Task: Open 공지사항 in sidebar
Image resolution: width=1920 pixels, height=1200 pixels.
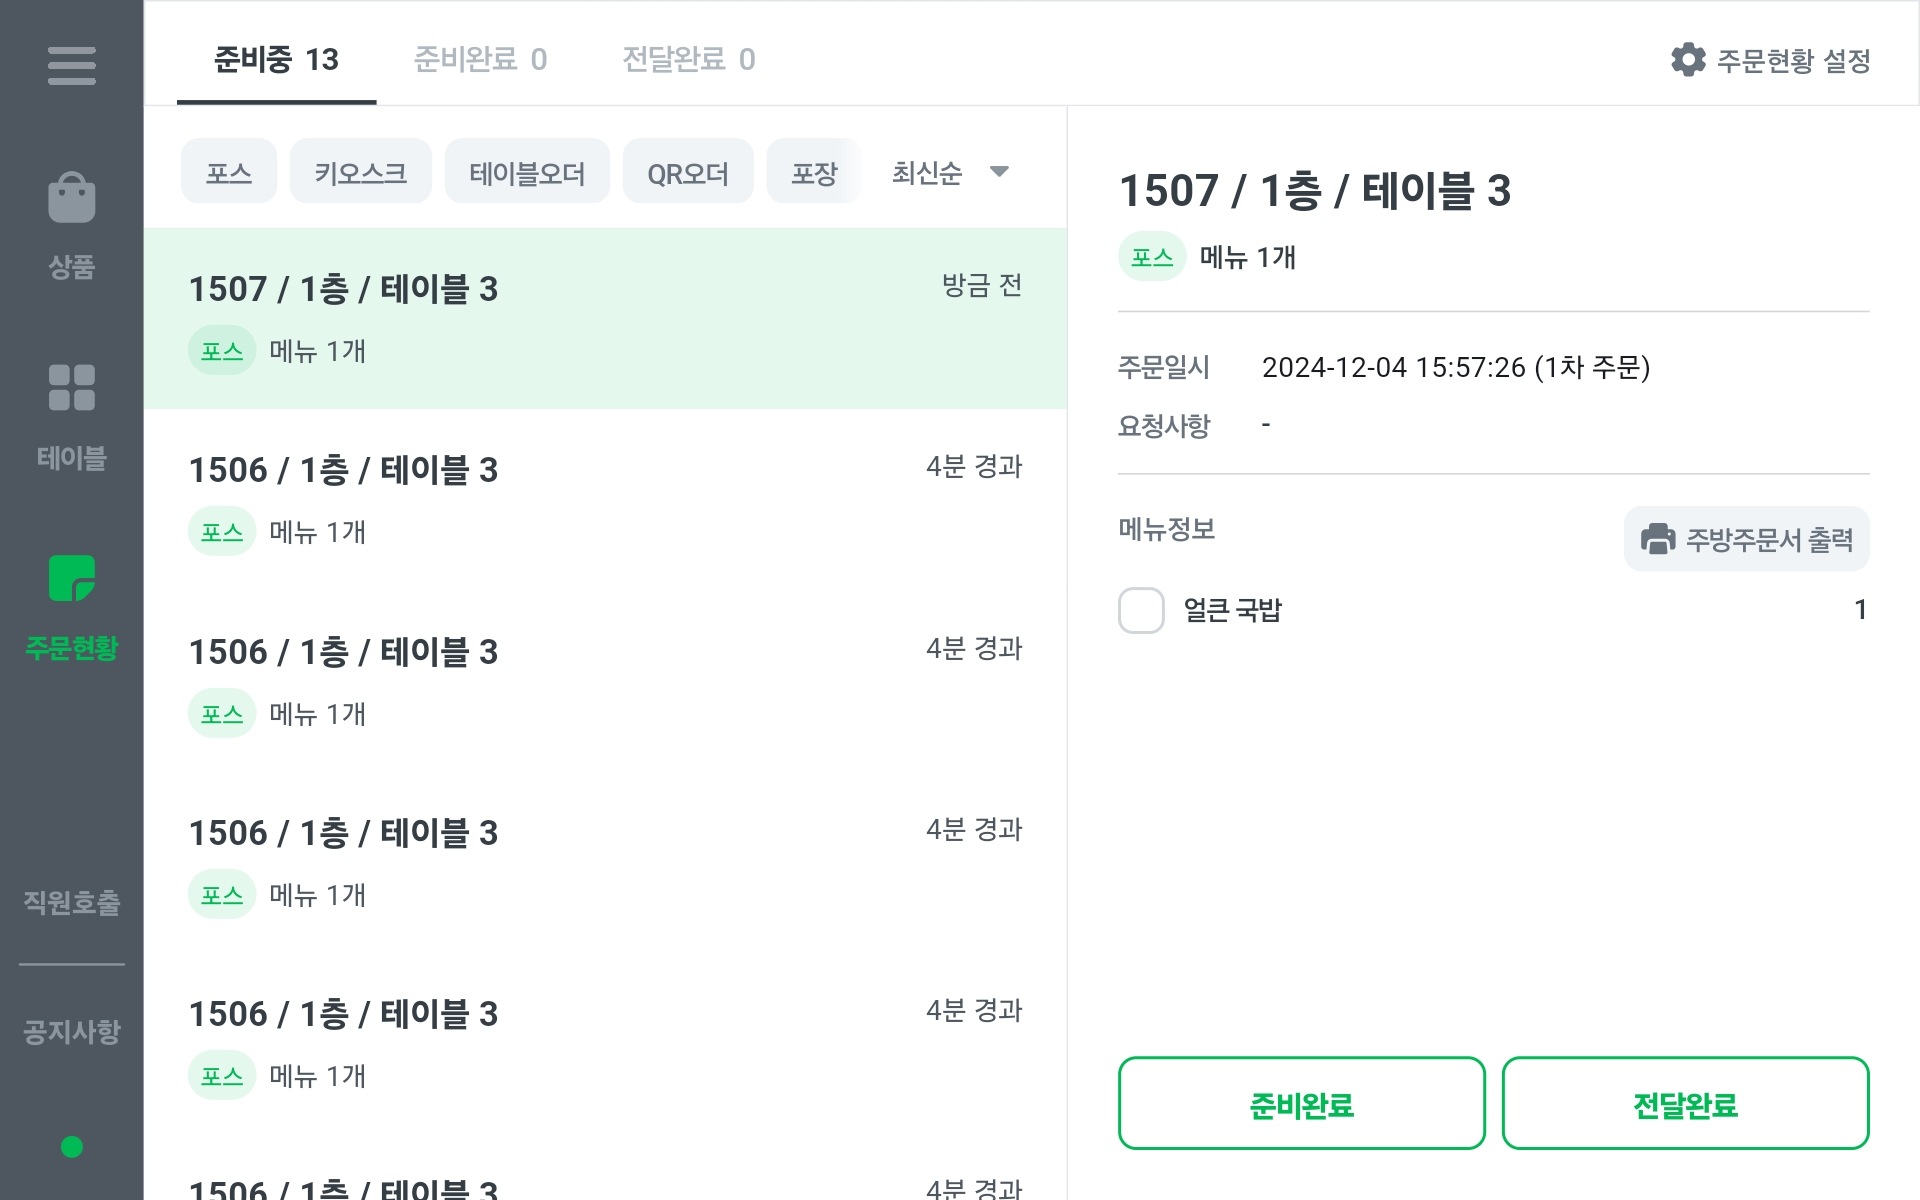Action: (71, 1031)
